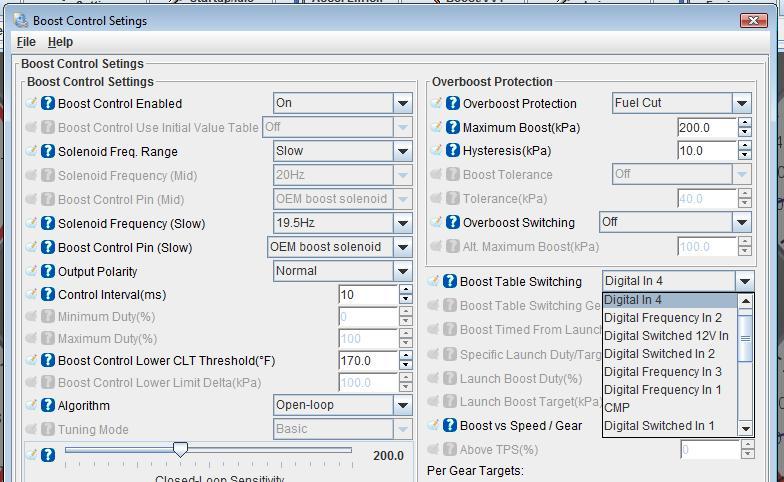784x482 pixels.
Task: Click help icon for Overboost Switching
Action: pos(452,222)
